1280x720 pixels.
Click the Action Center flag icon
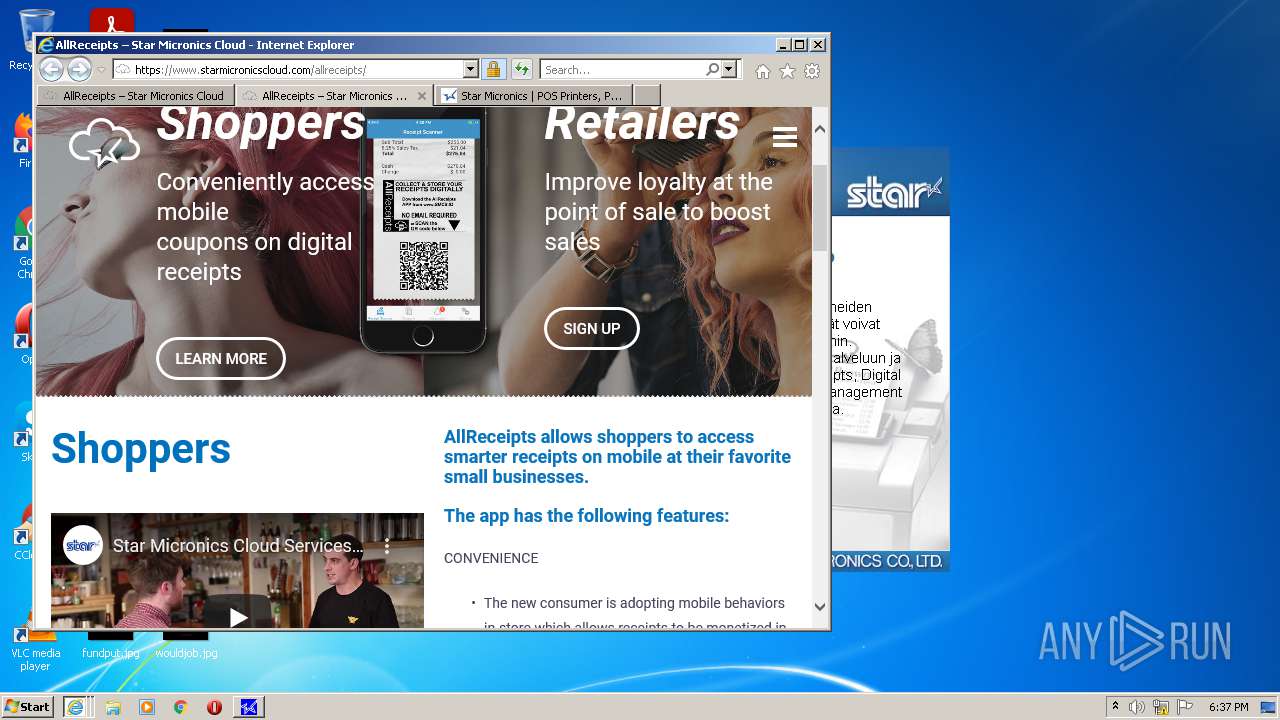click(x=1185, y=707)
